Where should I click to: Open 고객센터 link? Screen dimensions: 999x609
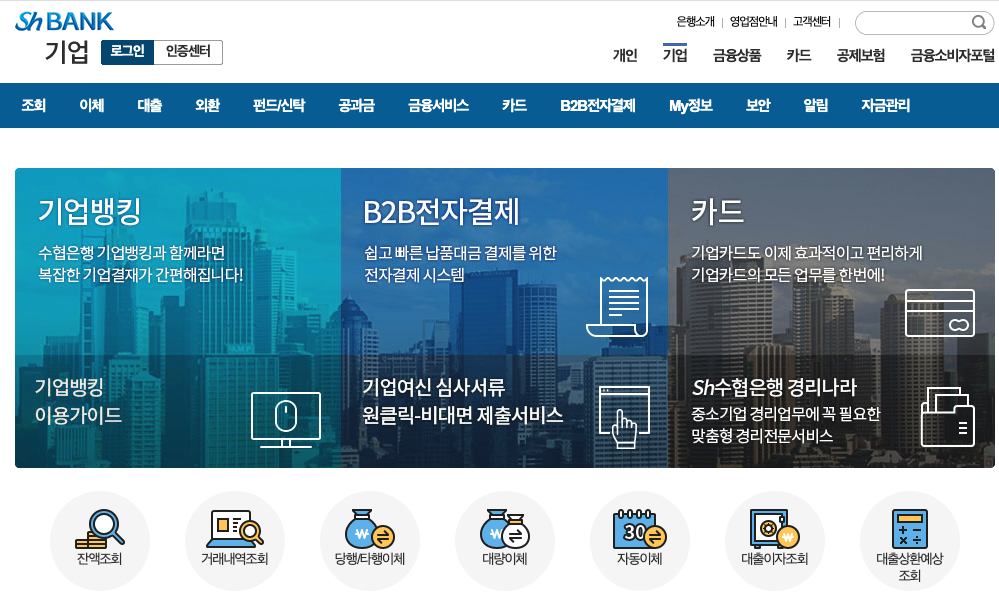pos(811,22)
